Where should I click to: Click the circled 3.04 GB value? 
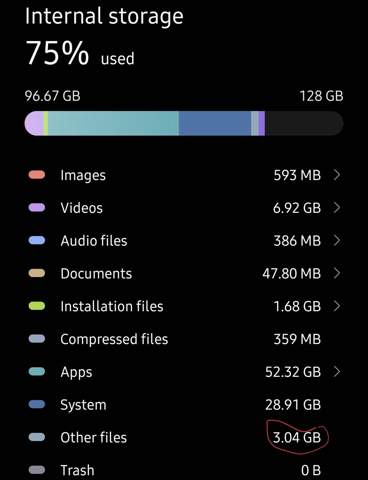pyautogui.click(x=297, y=437)
